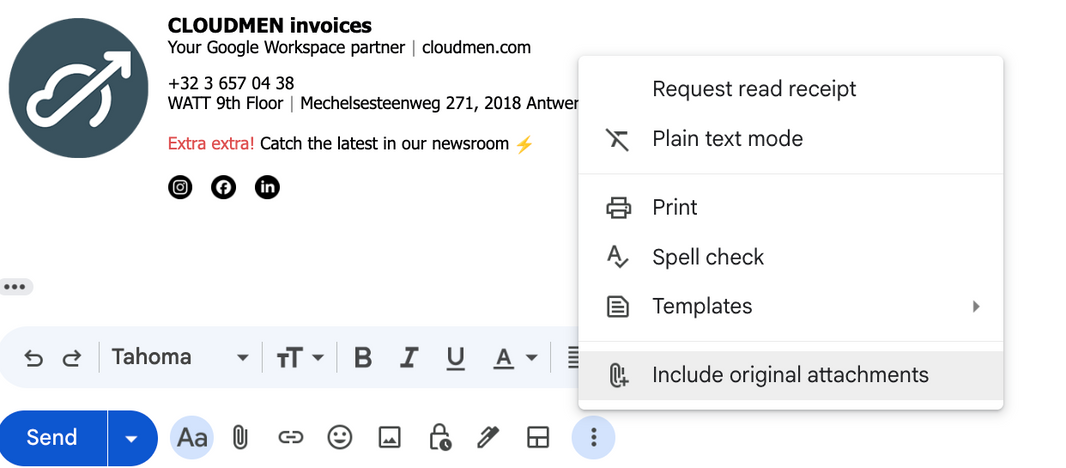Viewport: 1066px width, 468px height.
Task: Toggle formatting options with Aa button
Action: 192,437
